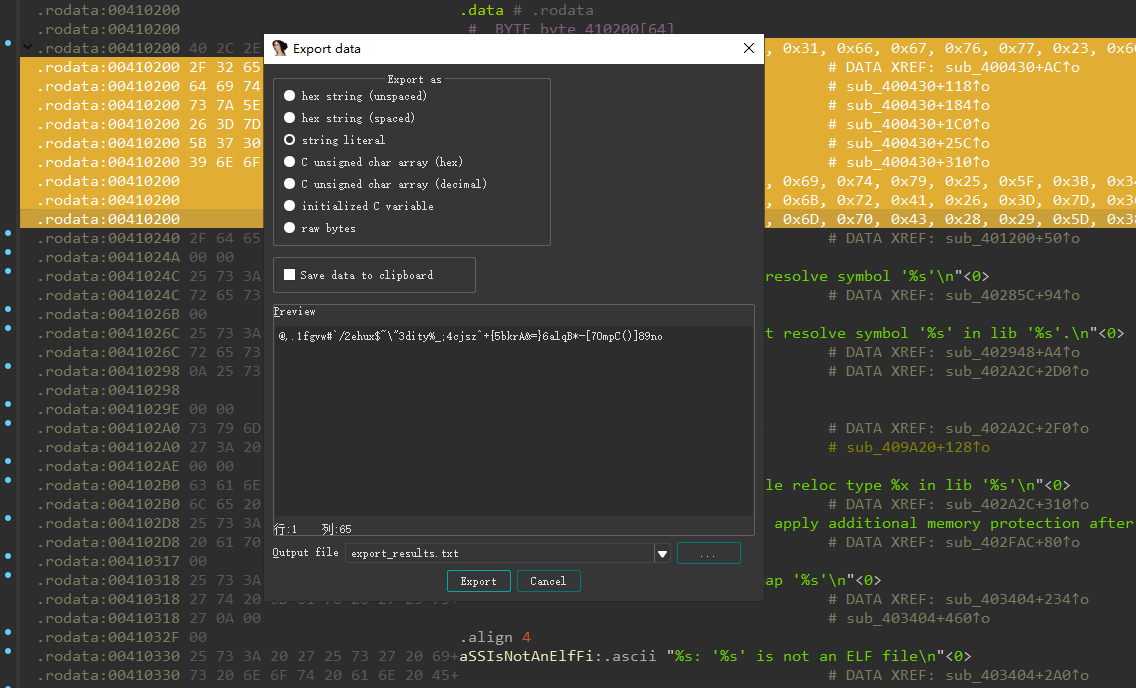
Task: Jump to xref sub_400430+184
Action: tap(918, 105)
